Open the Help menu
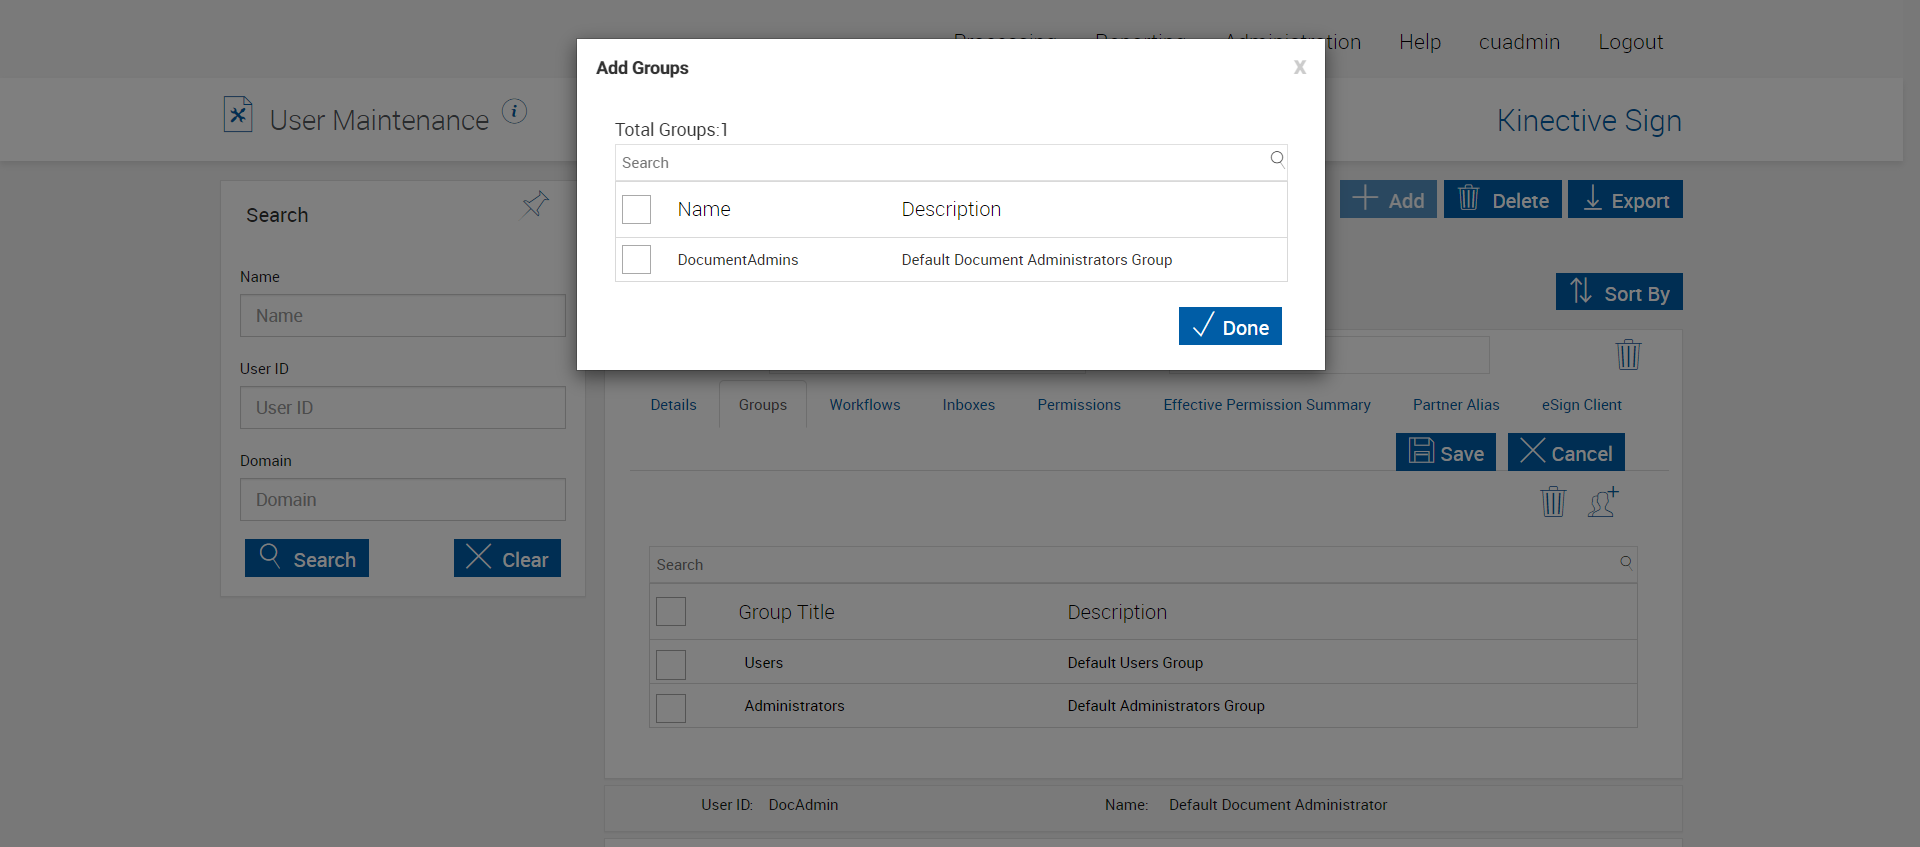 pyautogui.click(x=1420, y=42)
